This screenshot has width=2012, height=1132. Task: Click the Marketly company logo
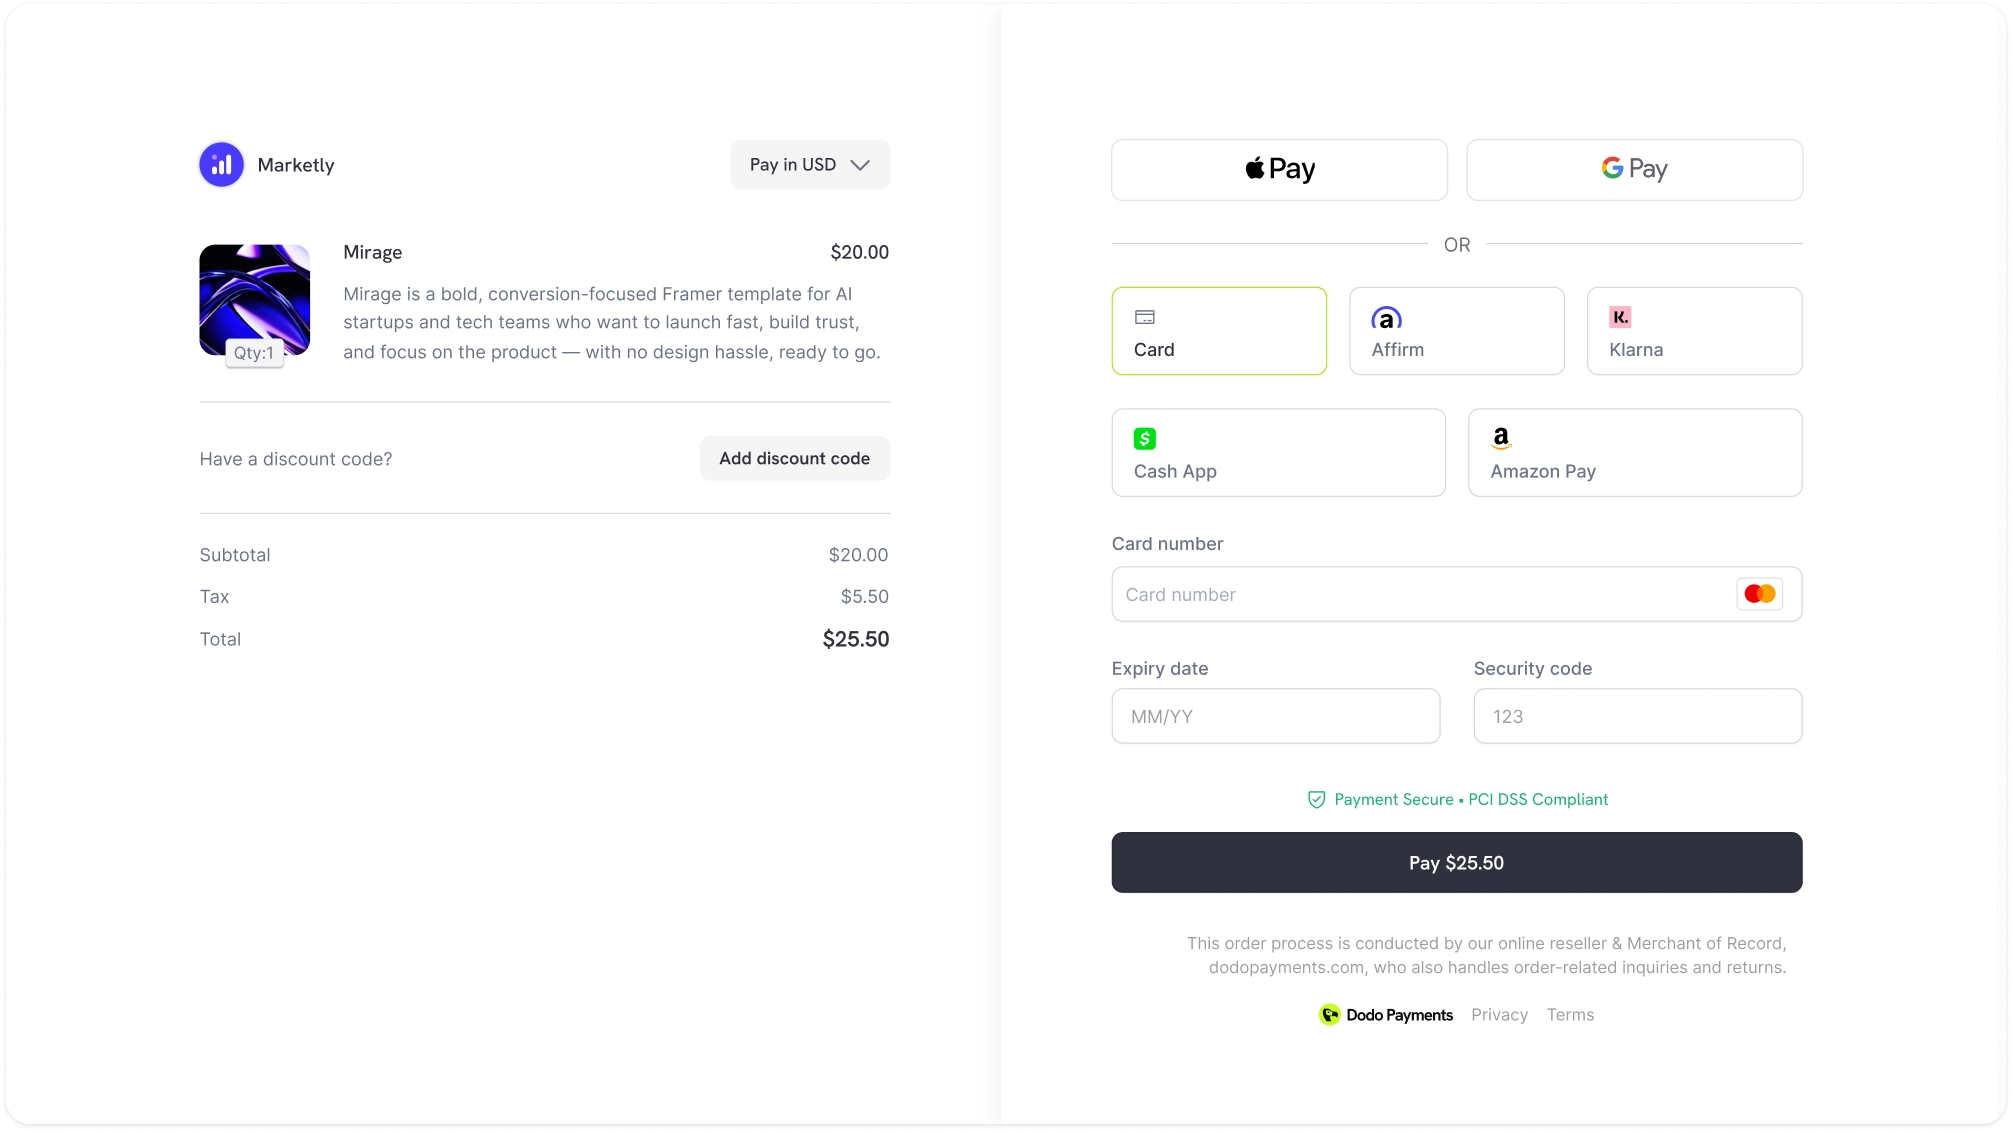click(221, 164)
